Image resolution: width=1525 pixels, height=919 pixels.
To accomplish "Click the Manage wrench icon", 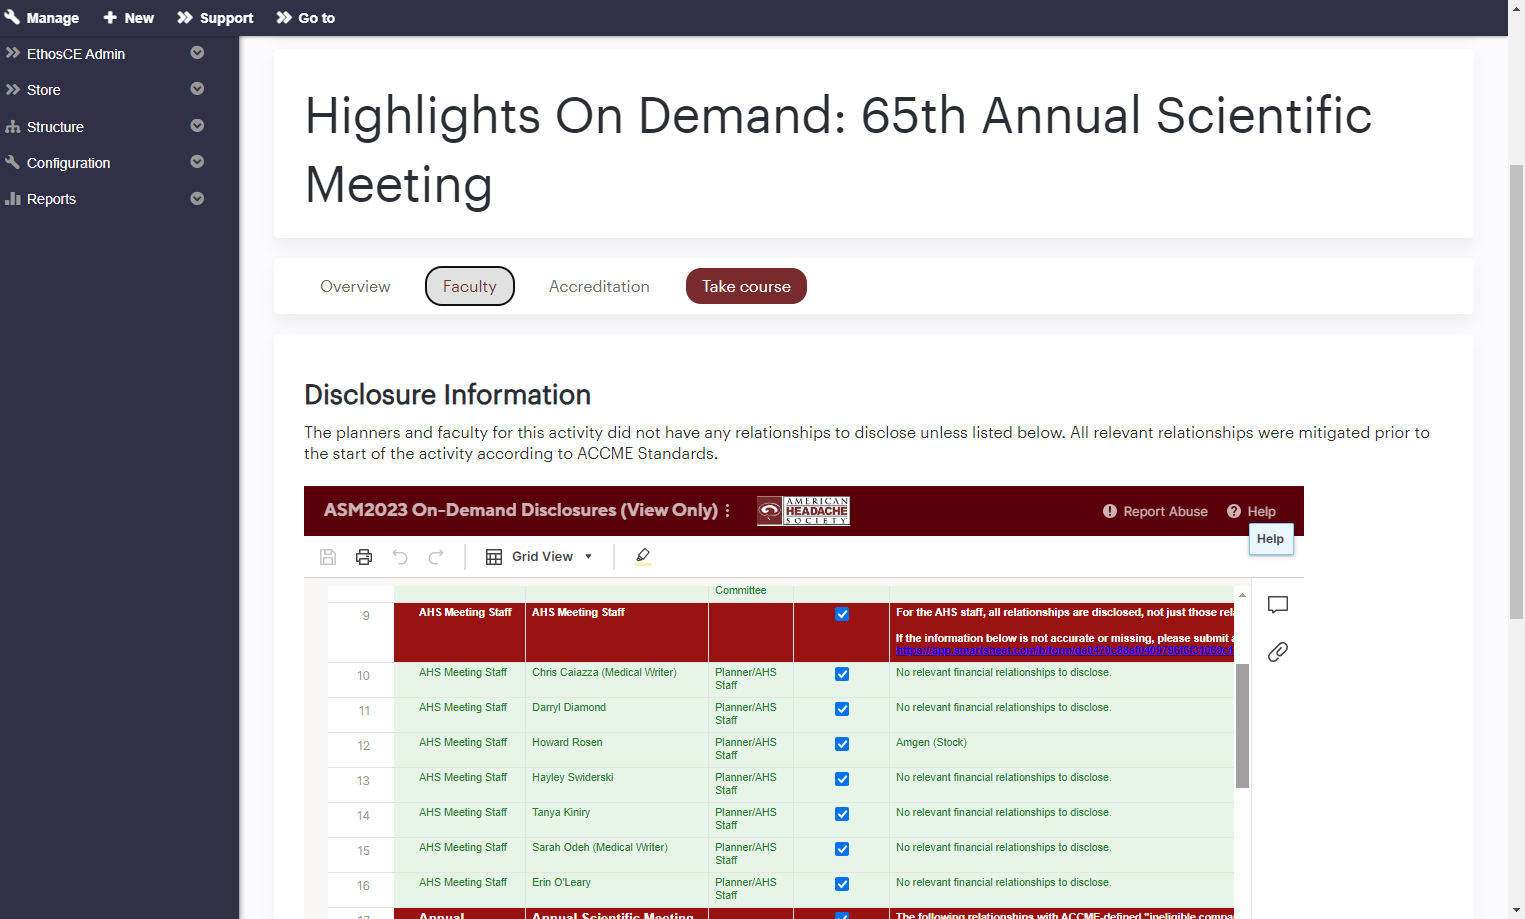I will point(12,17).
